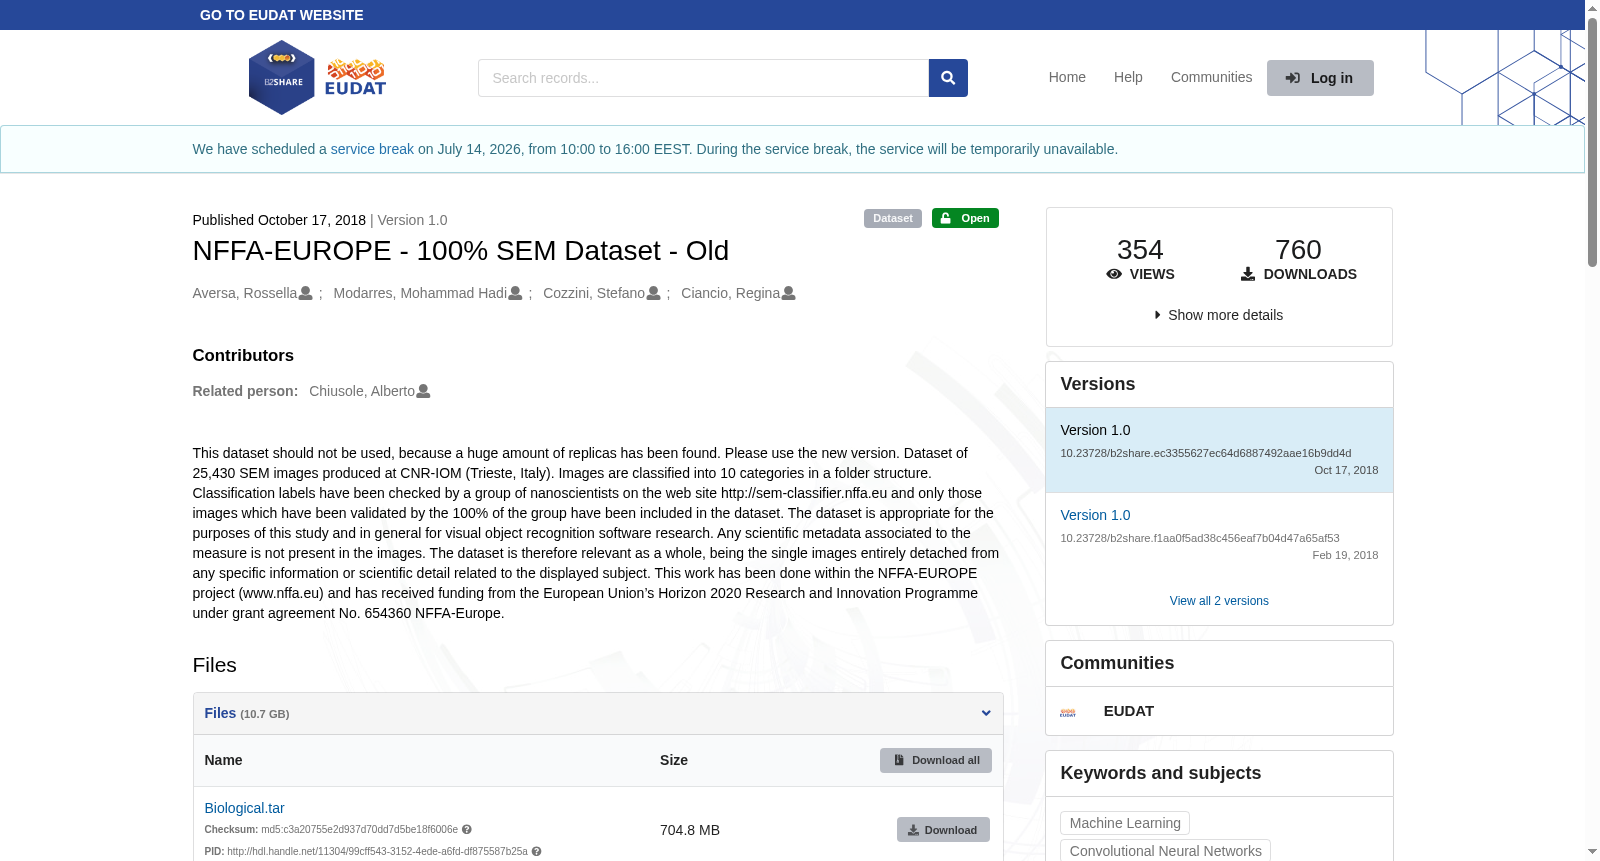Click EUDAT community logo thumbnail
This screenshot has height=861, width=1600.
[1068, 712]
